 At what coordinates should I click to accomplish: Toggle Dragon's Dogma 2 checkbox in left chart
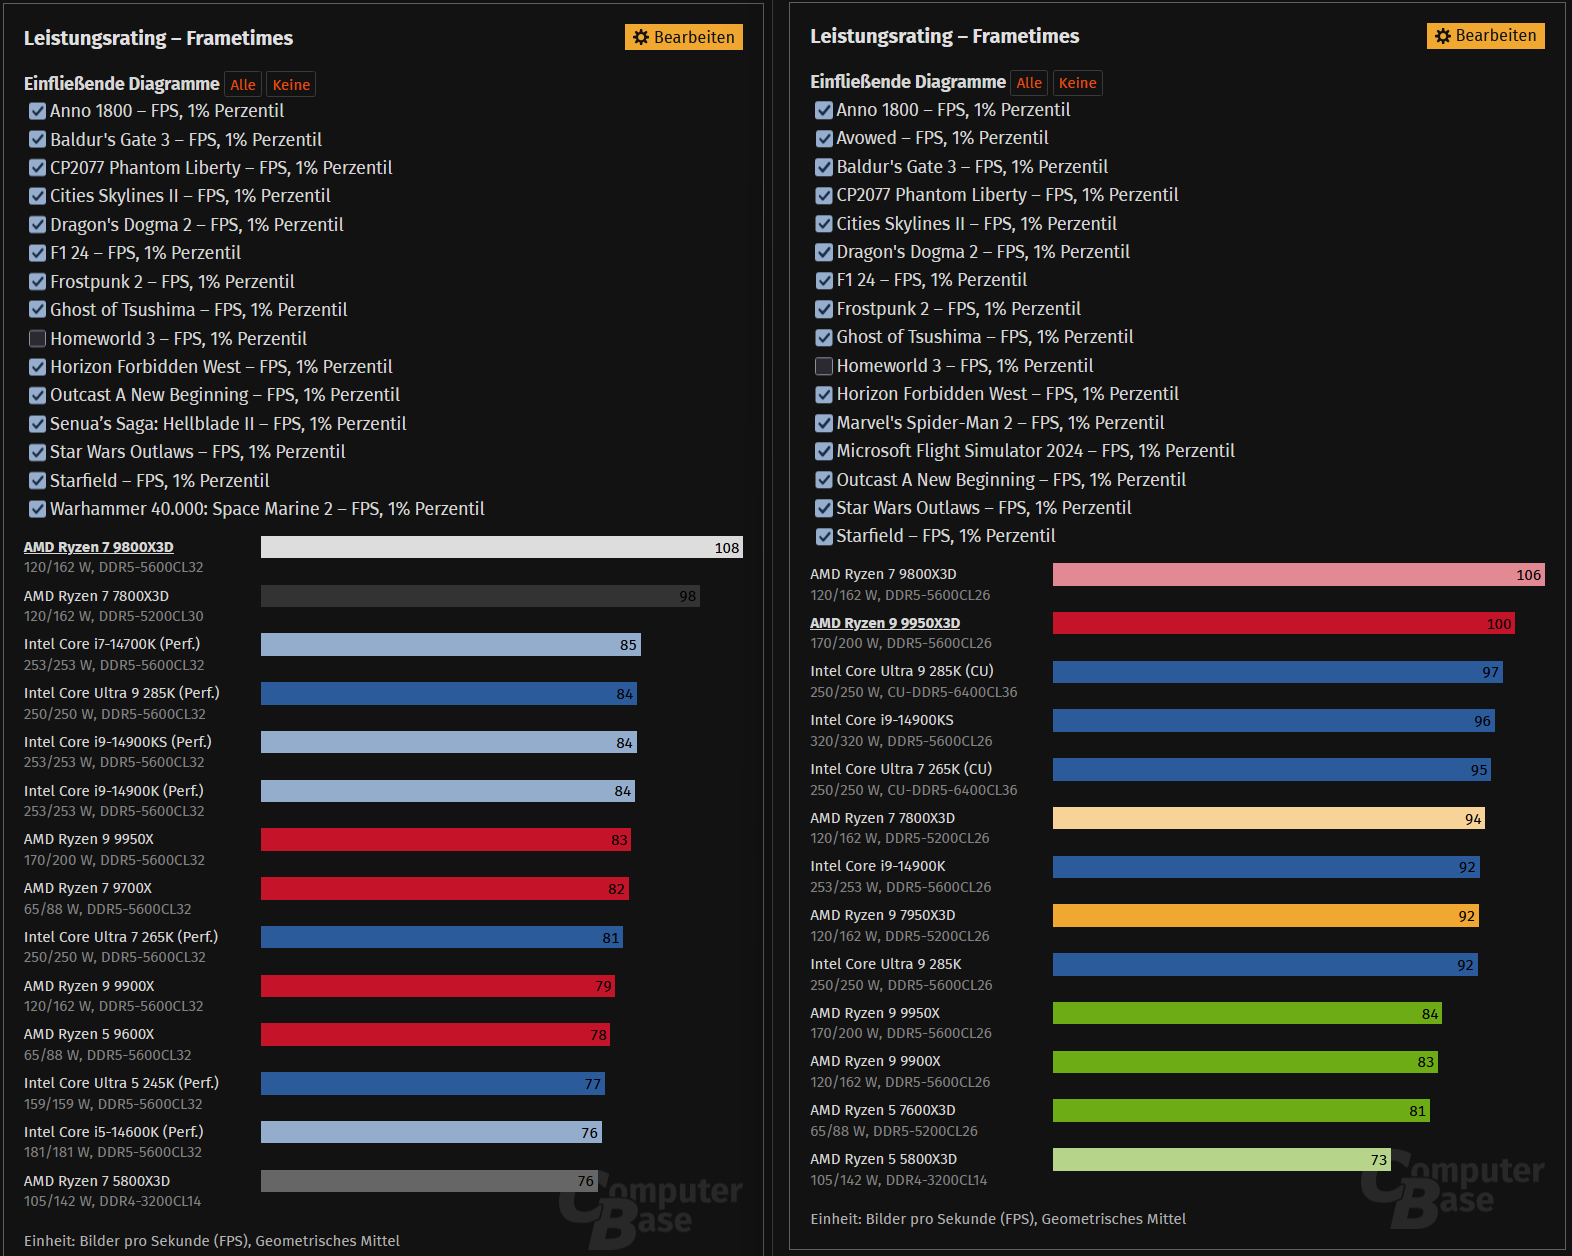(x=38, y=225)
